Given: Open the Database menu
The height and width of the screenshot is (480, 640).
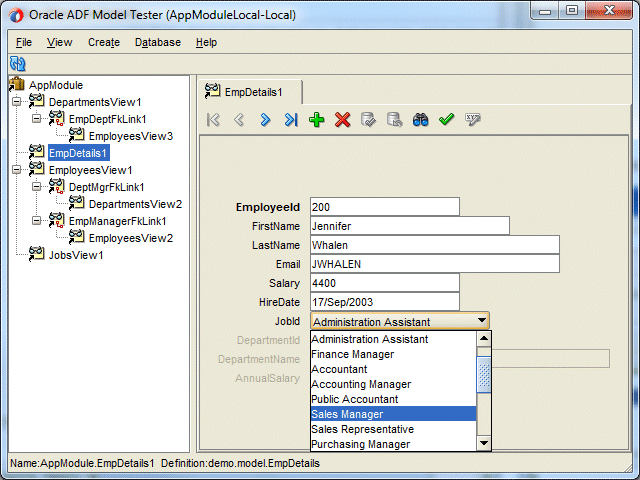Looking at the screenshot, I should (x=158, y=42).
